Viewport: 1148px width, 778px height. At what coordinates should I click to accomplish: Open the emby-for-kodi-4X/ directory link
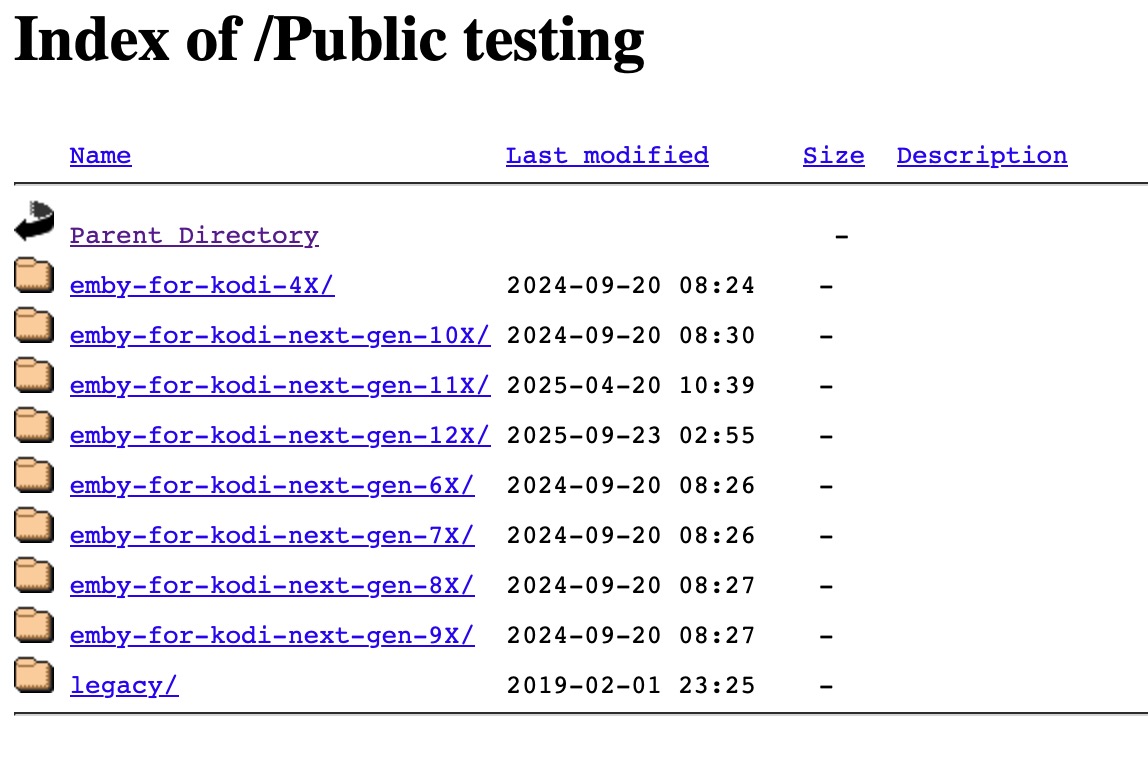pos(202,286)
